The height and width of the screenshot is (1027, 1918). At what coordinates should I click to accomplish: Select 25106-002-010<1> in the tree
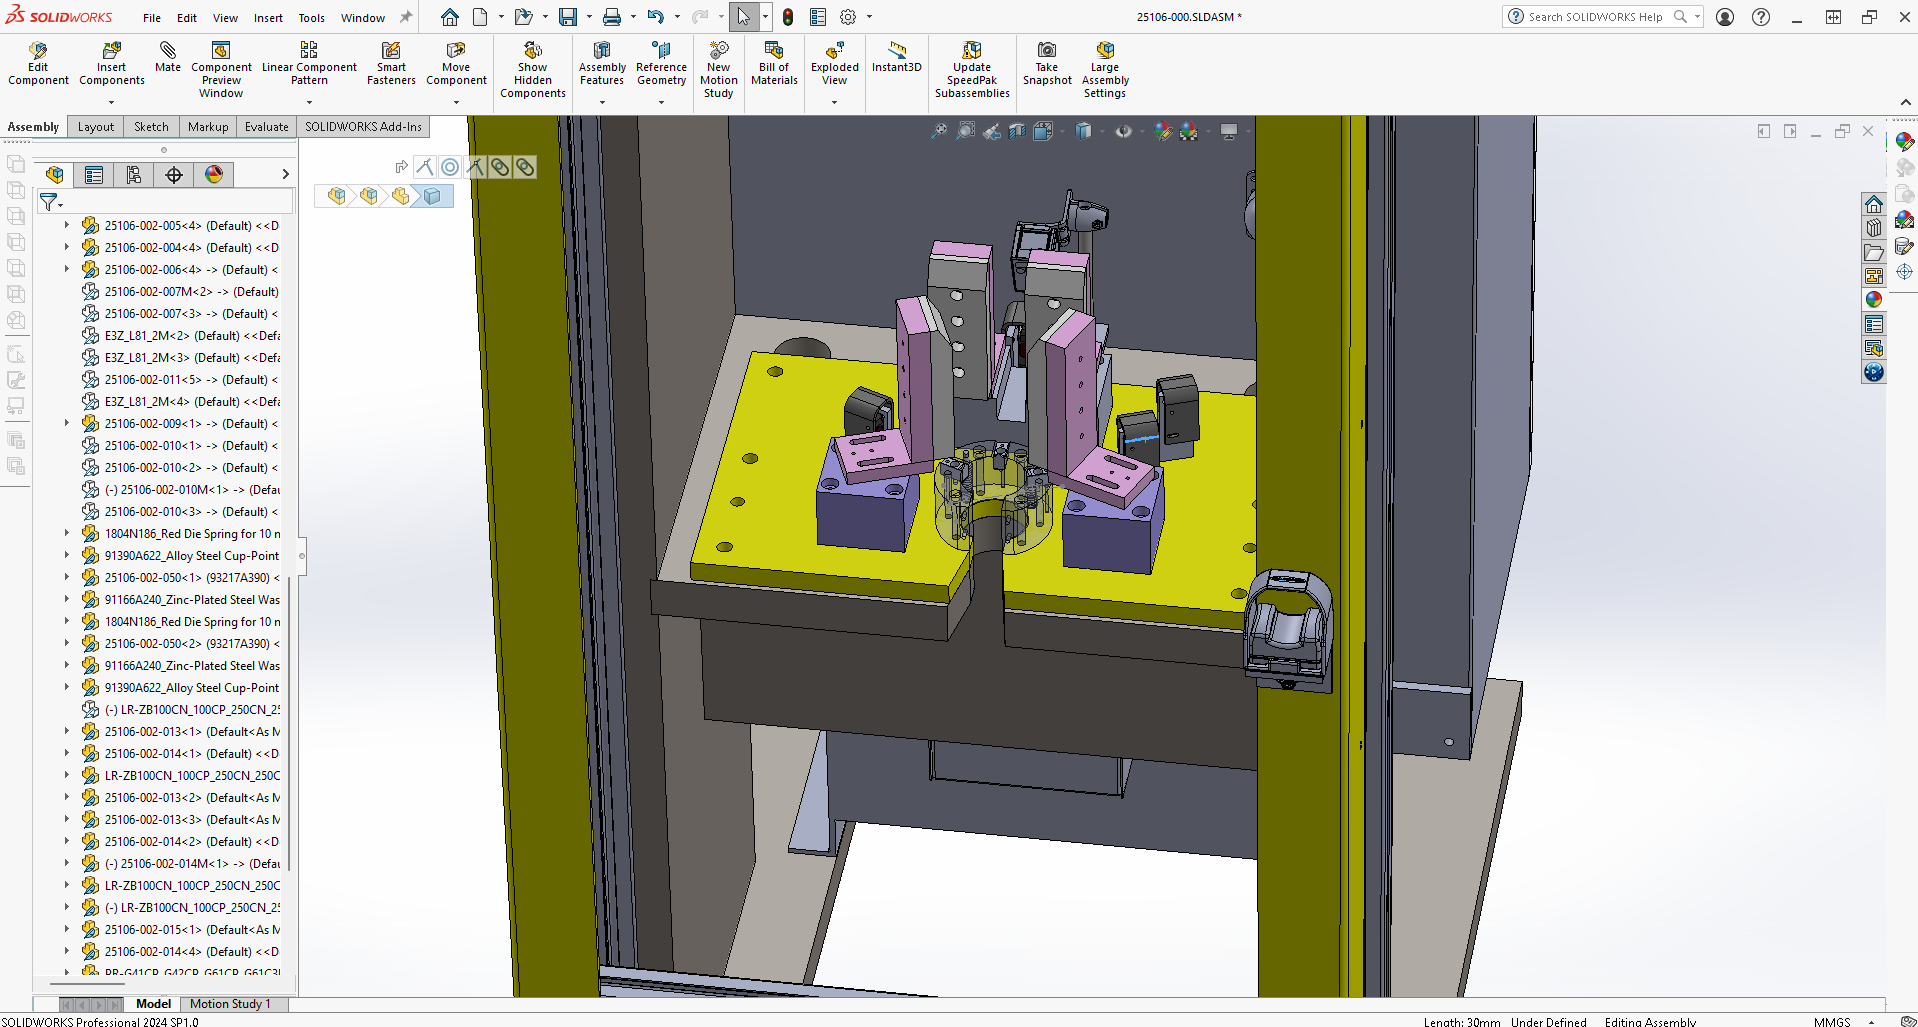click(180, 445)
